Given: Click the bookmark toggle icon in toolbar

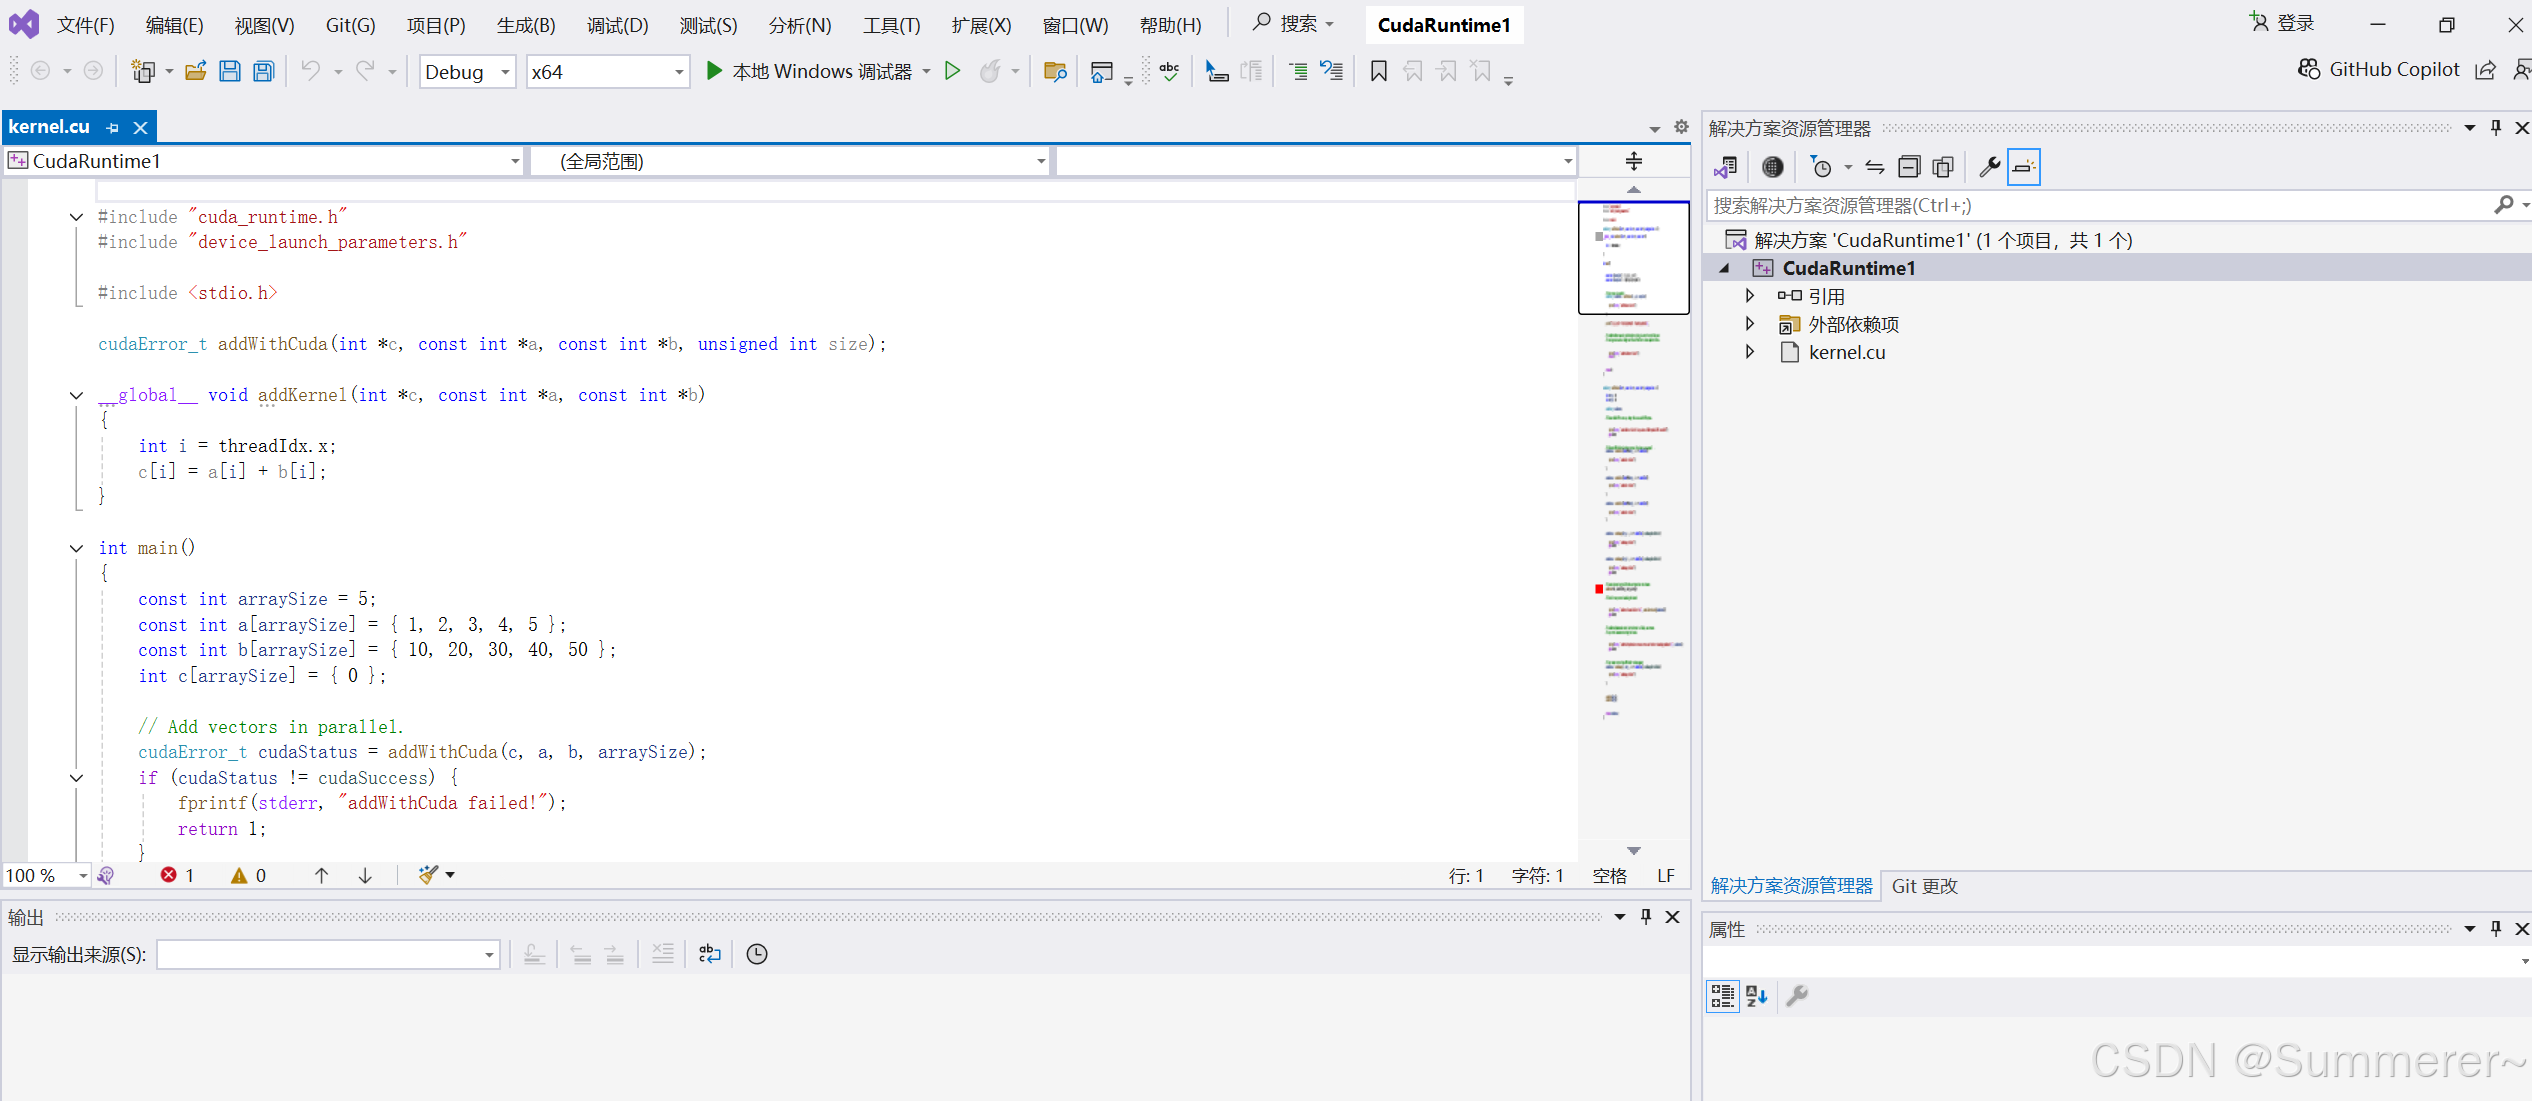Looking at the screenshot, I should 1378,71.
